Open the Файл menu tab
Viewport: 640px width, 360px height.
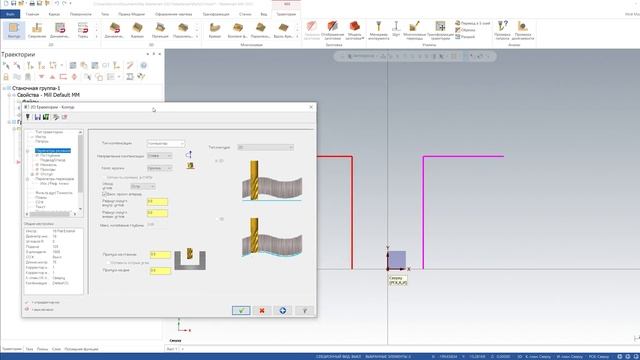pyautogui.click(x=10, y=14)
